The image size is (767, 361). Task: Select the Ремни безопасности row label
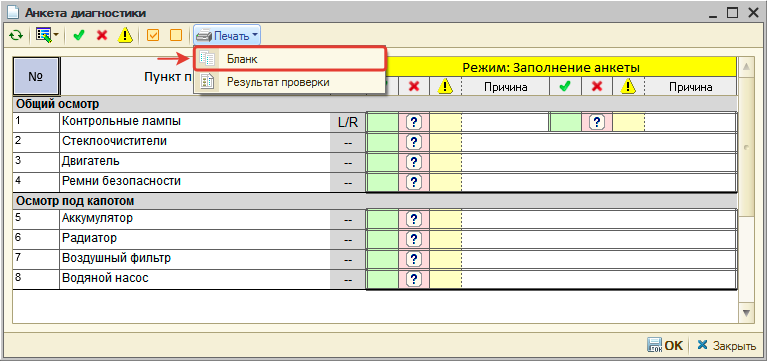coord(121,181)
